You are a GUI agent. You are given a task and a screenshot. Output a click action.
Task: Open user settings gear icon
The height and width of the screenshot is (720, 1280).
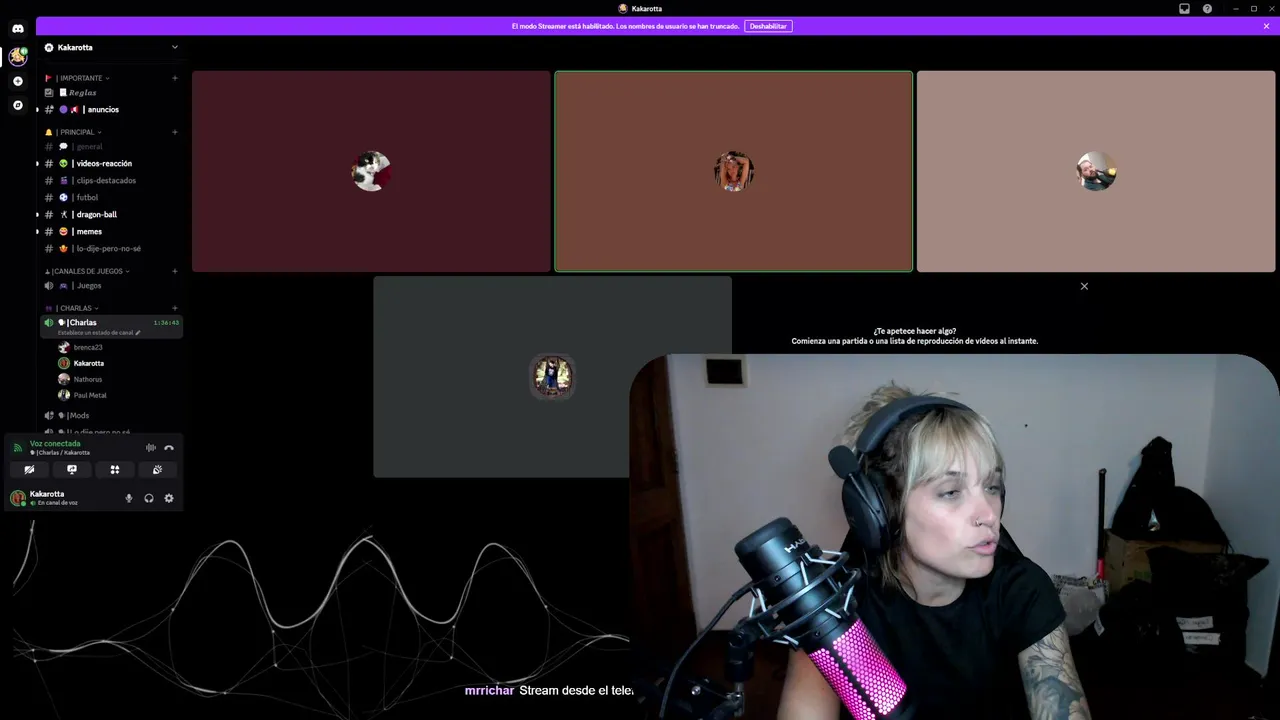tap(169, 498)
